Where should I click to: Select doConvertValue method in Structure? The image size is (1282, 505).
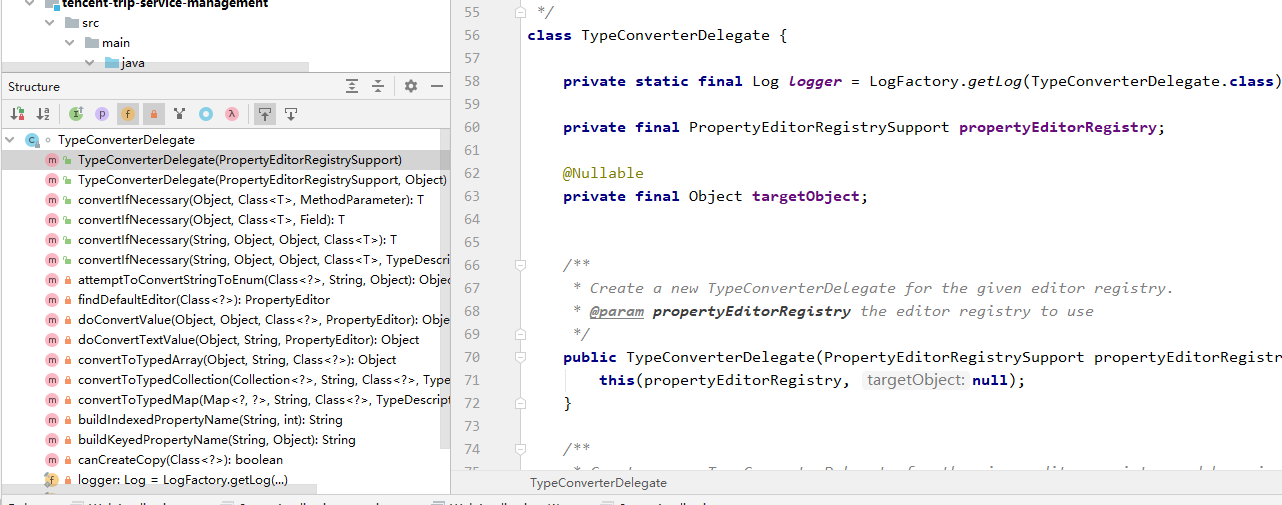[x=225, y=320]
